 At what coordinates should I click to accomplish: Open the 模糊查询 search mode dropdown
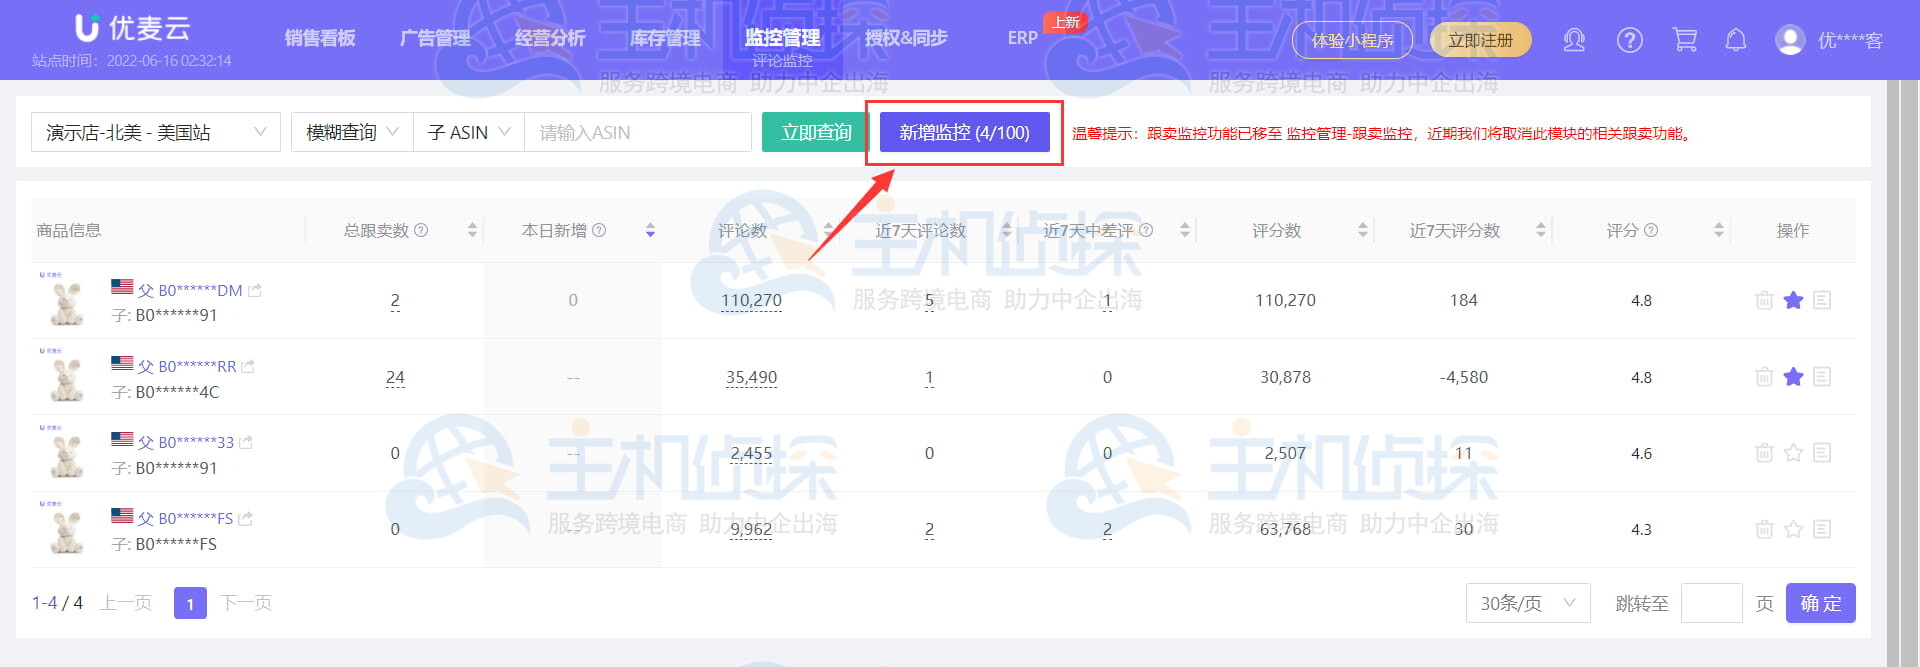tap(352, 132)
